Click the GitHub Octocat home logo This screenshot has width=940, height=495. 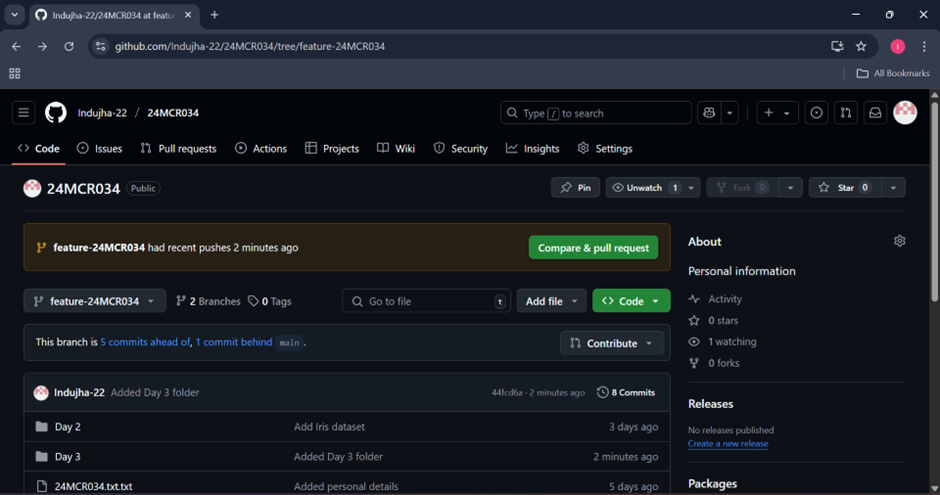click(x=56, y=113)
